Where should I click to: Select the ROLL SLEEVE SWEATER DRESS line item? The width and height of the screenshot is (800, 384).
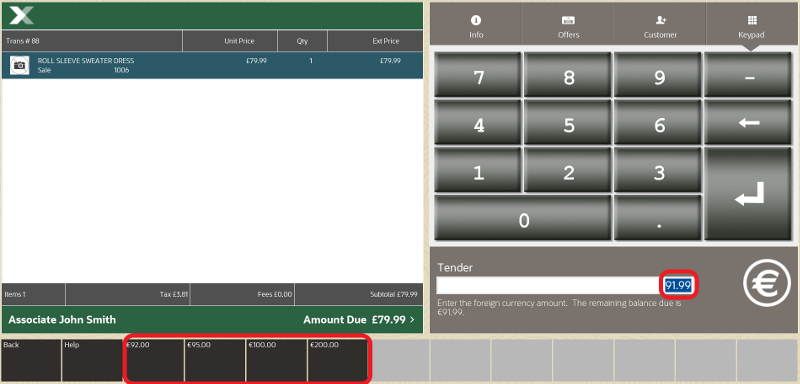click(x=212, y=65)
